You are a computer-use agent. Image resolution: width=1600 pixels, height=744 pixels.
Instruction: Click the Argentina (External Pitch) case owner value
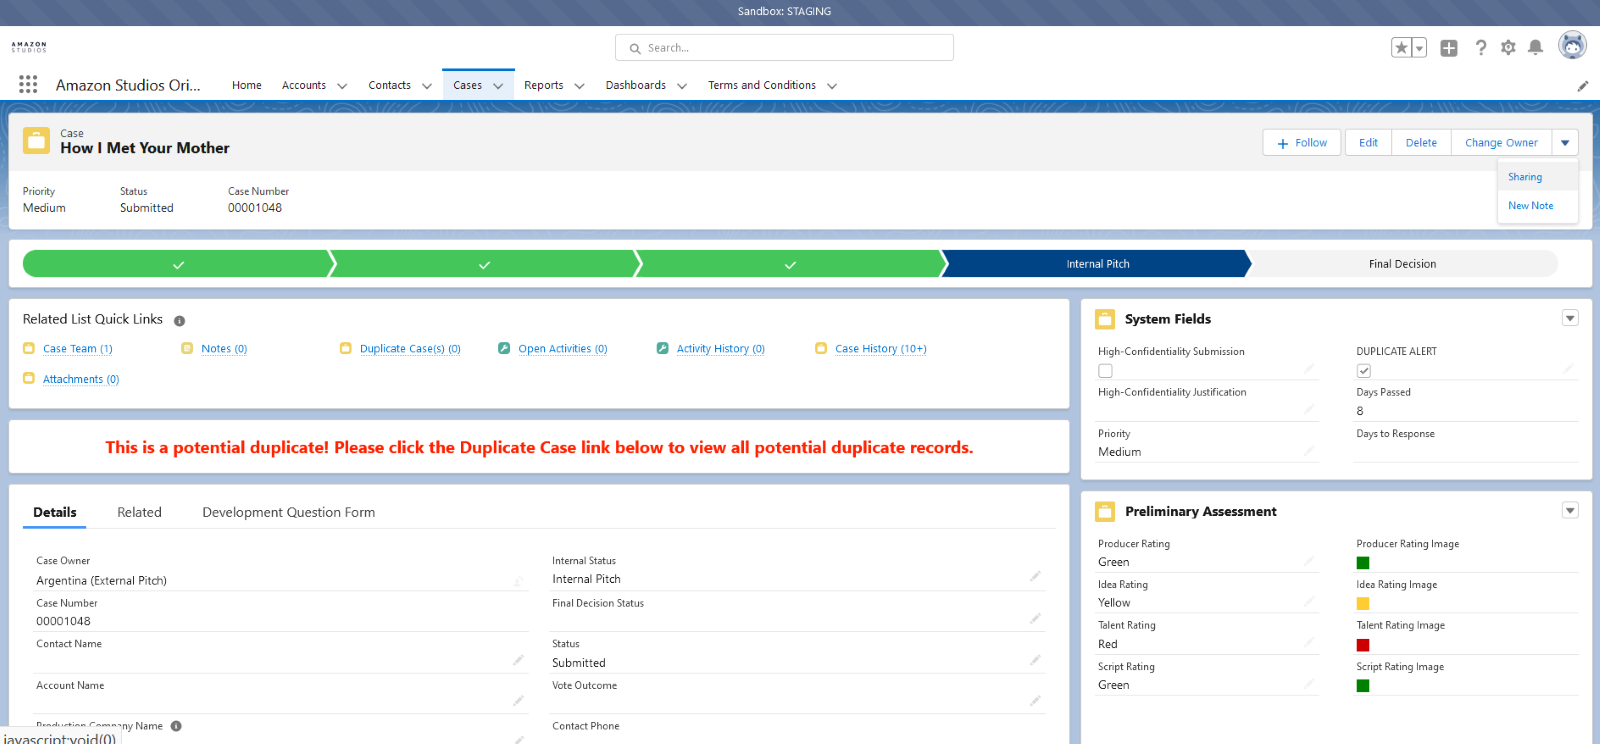point(101,580)
